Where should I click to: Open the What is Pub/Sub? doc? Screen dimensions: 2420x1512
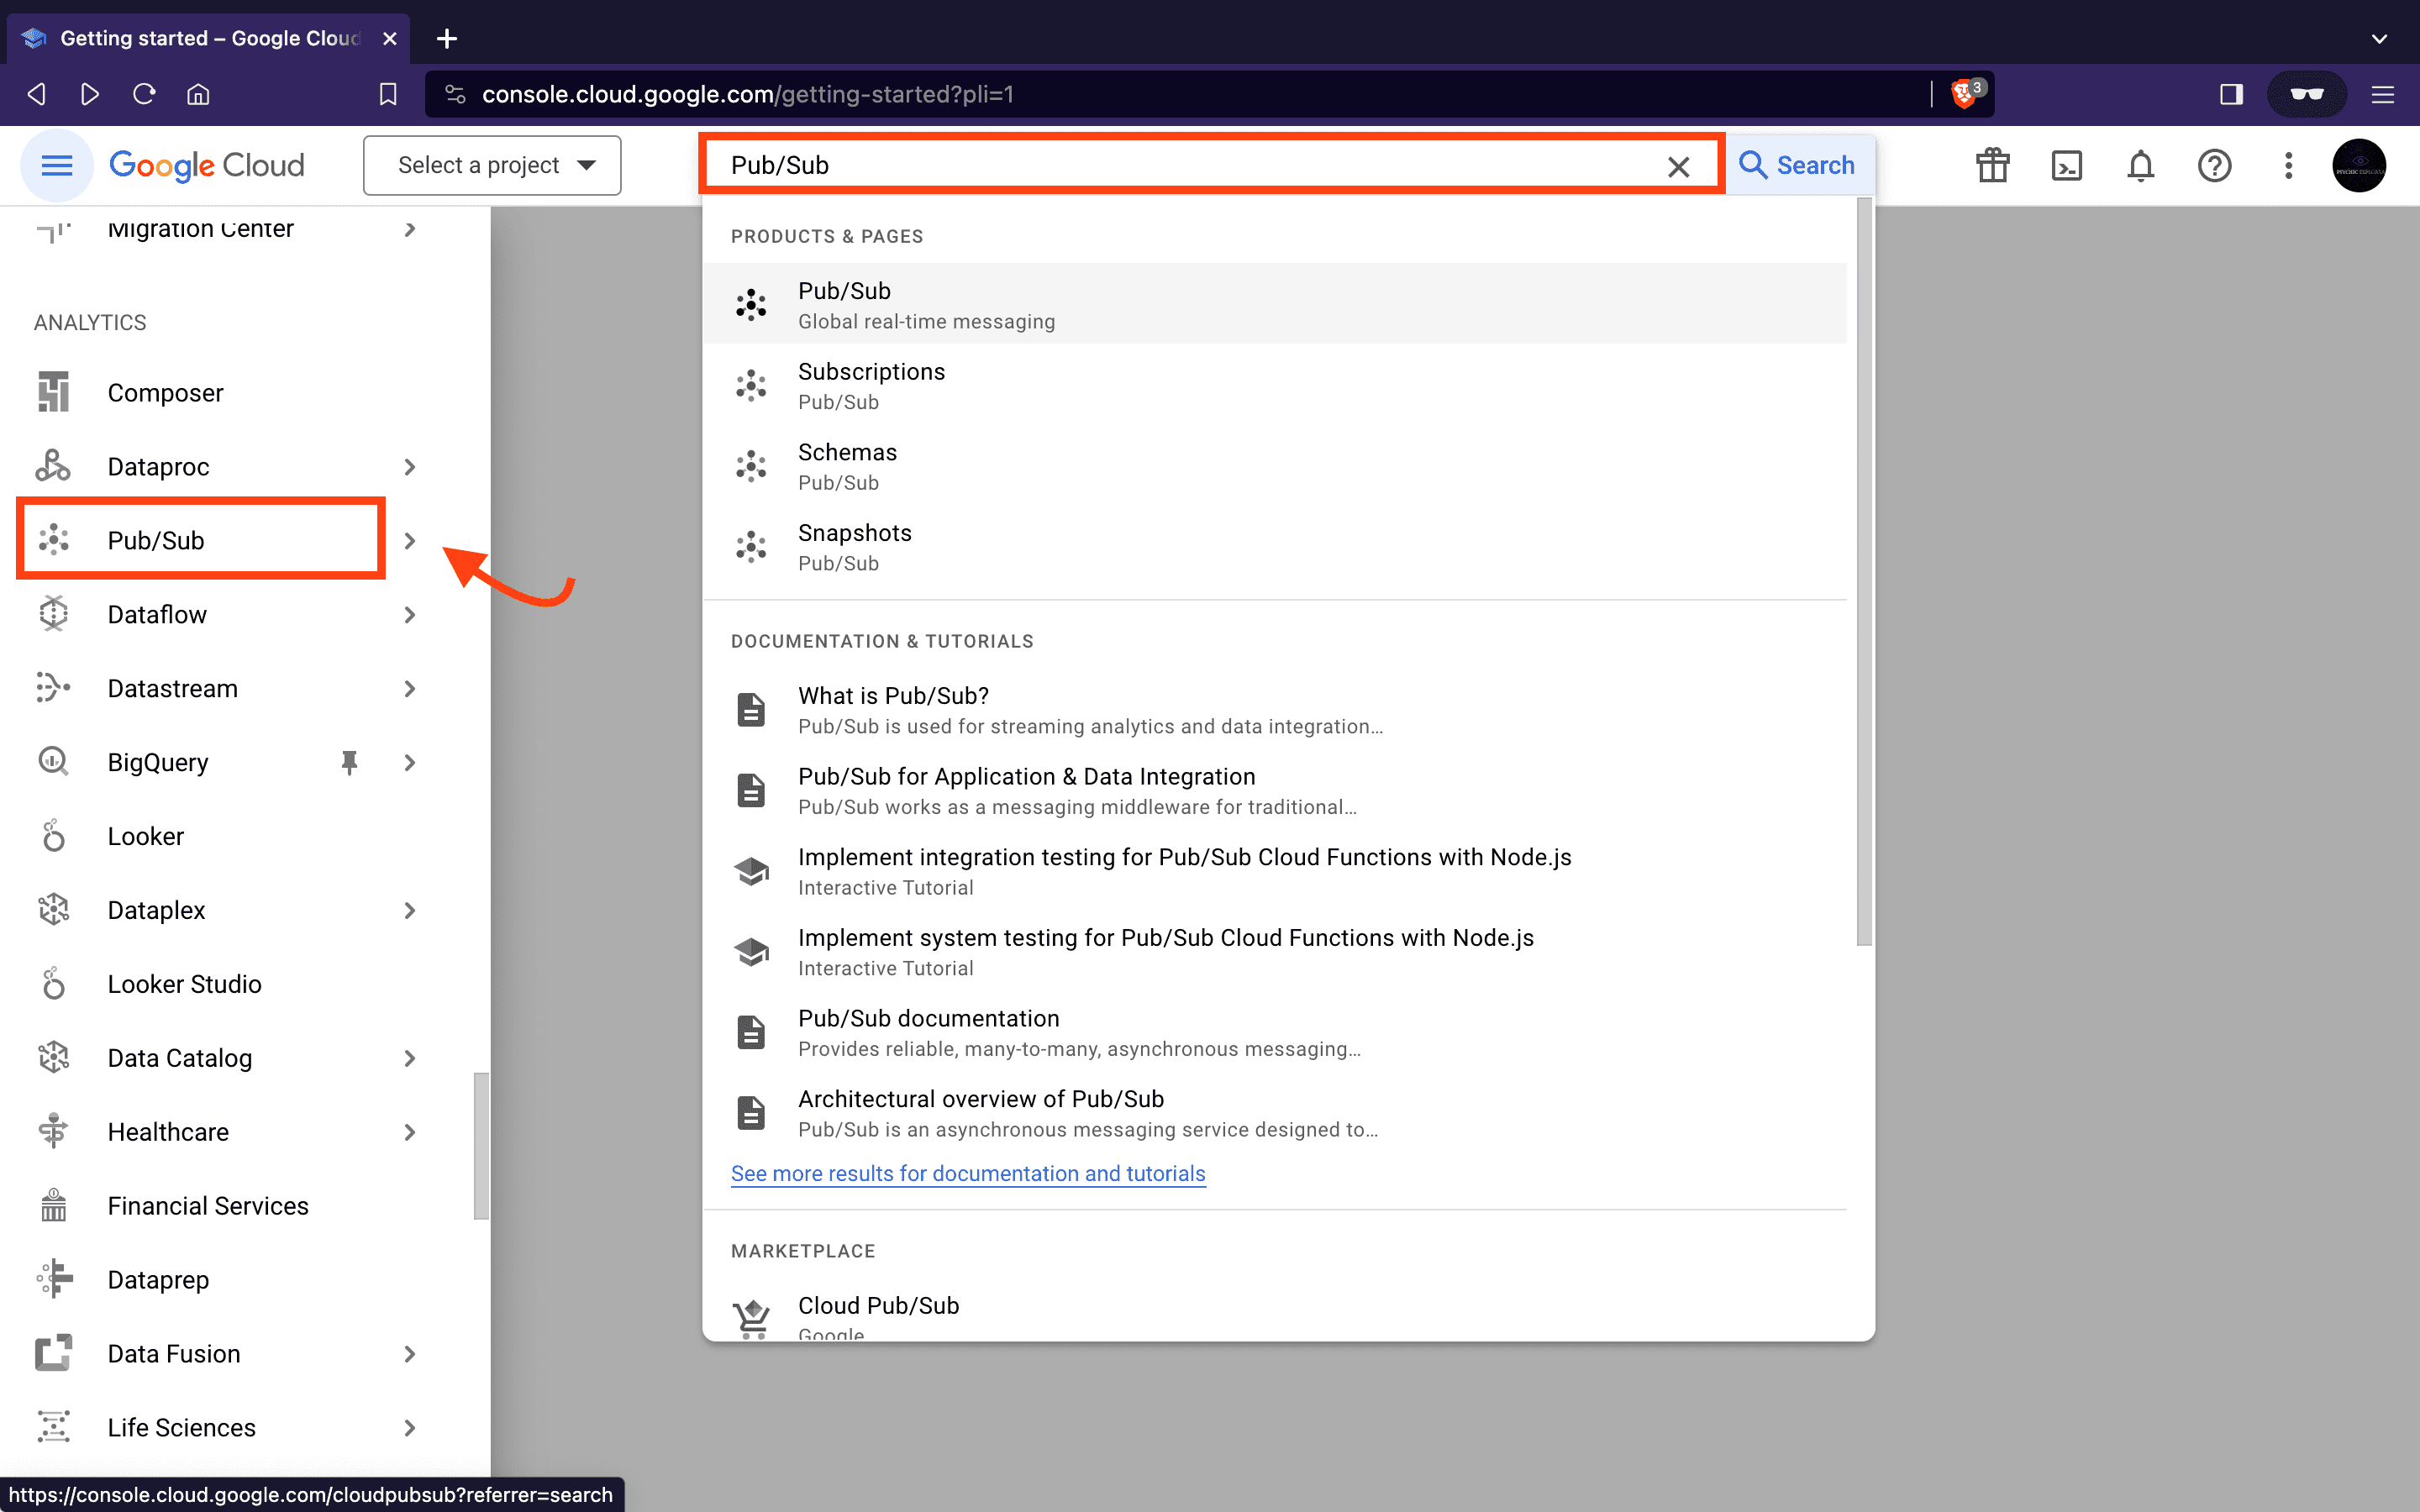[1274, 709]
